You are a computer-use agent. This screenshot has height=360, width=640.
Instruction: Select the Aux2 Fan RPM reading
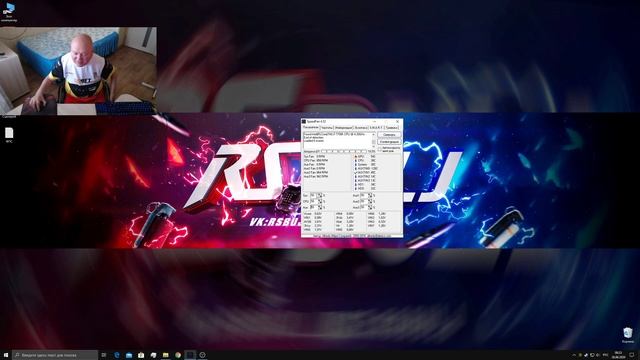click(316, 173)
